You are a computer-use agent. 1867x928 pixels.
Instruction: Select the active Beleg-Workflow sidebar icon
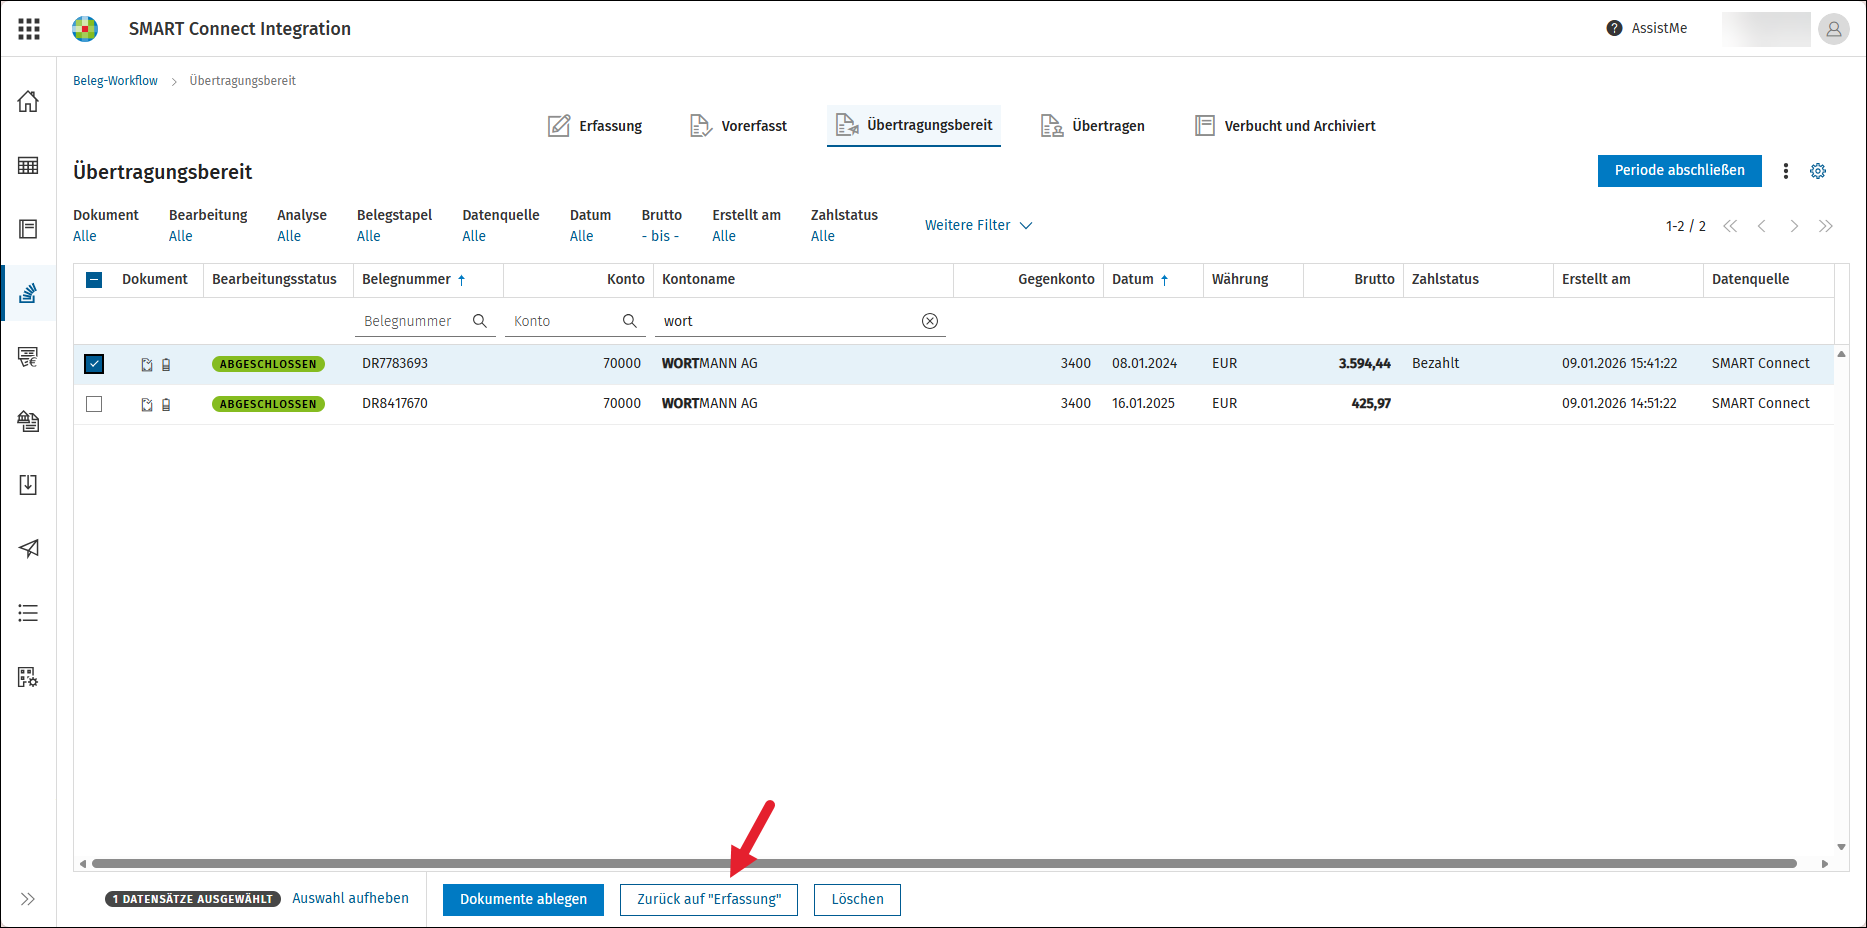tap(28, 293)
